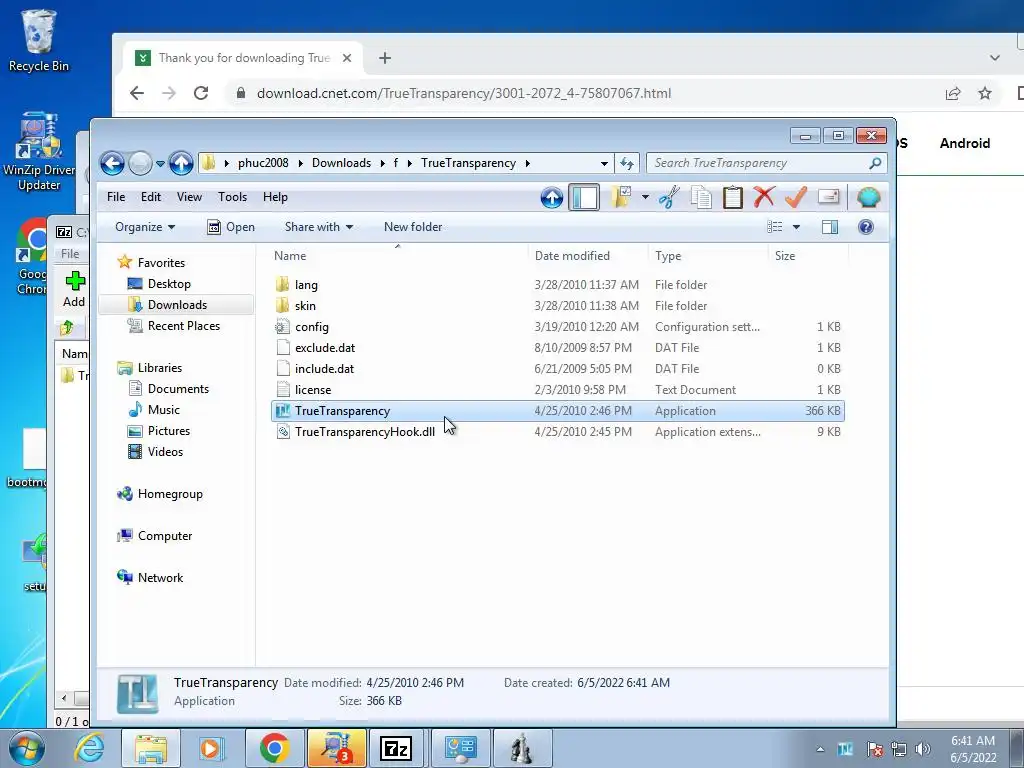The width and height of the screenshot is (1024, 768).
Task: Click the orange checkmark Properties icon
Action: [x=795, y=197]
